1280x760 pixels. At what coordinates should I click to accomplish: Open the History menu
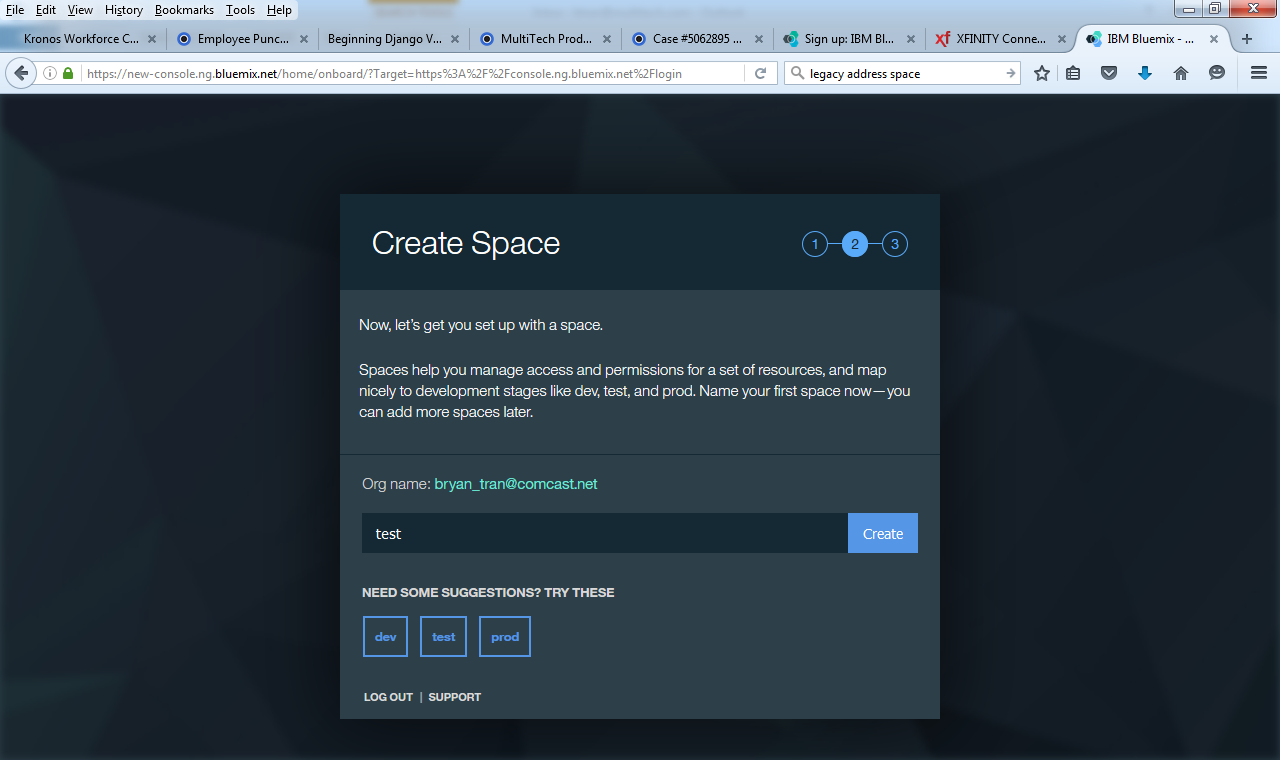coord(124,10)
